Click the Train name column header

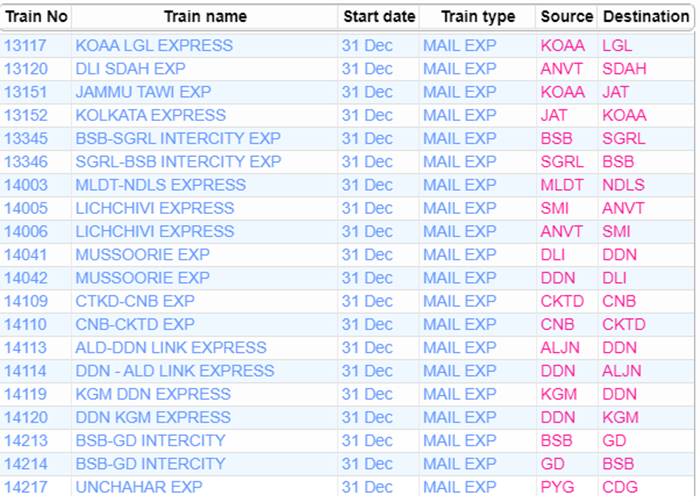coord(204,17)
